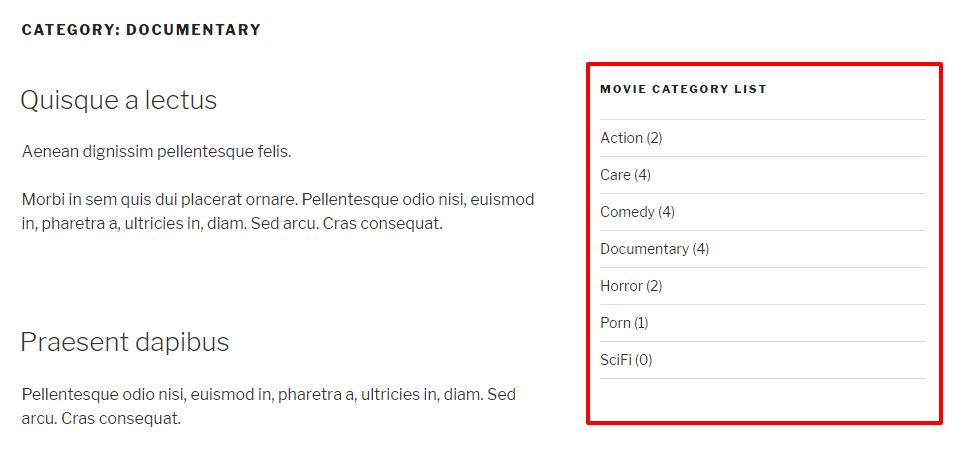Open the Action movie category link
This screenshot has height=455, width=958.
[621, 138]
